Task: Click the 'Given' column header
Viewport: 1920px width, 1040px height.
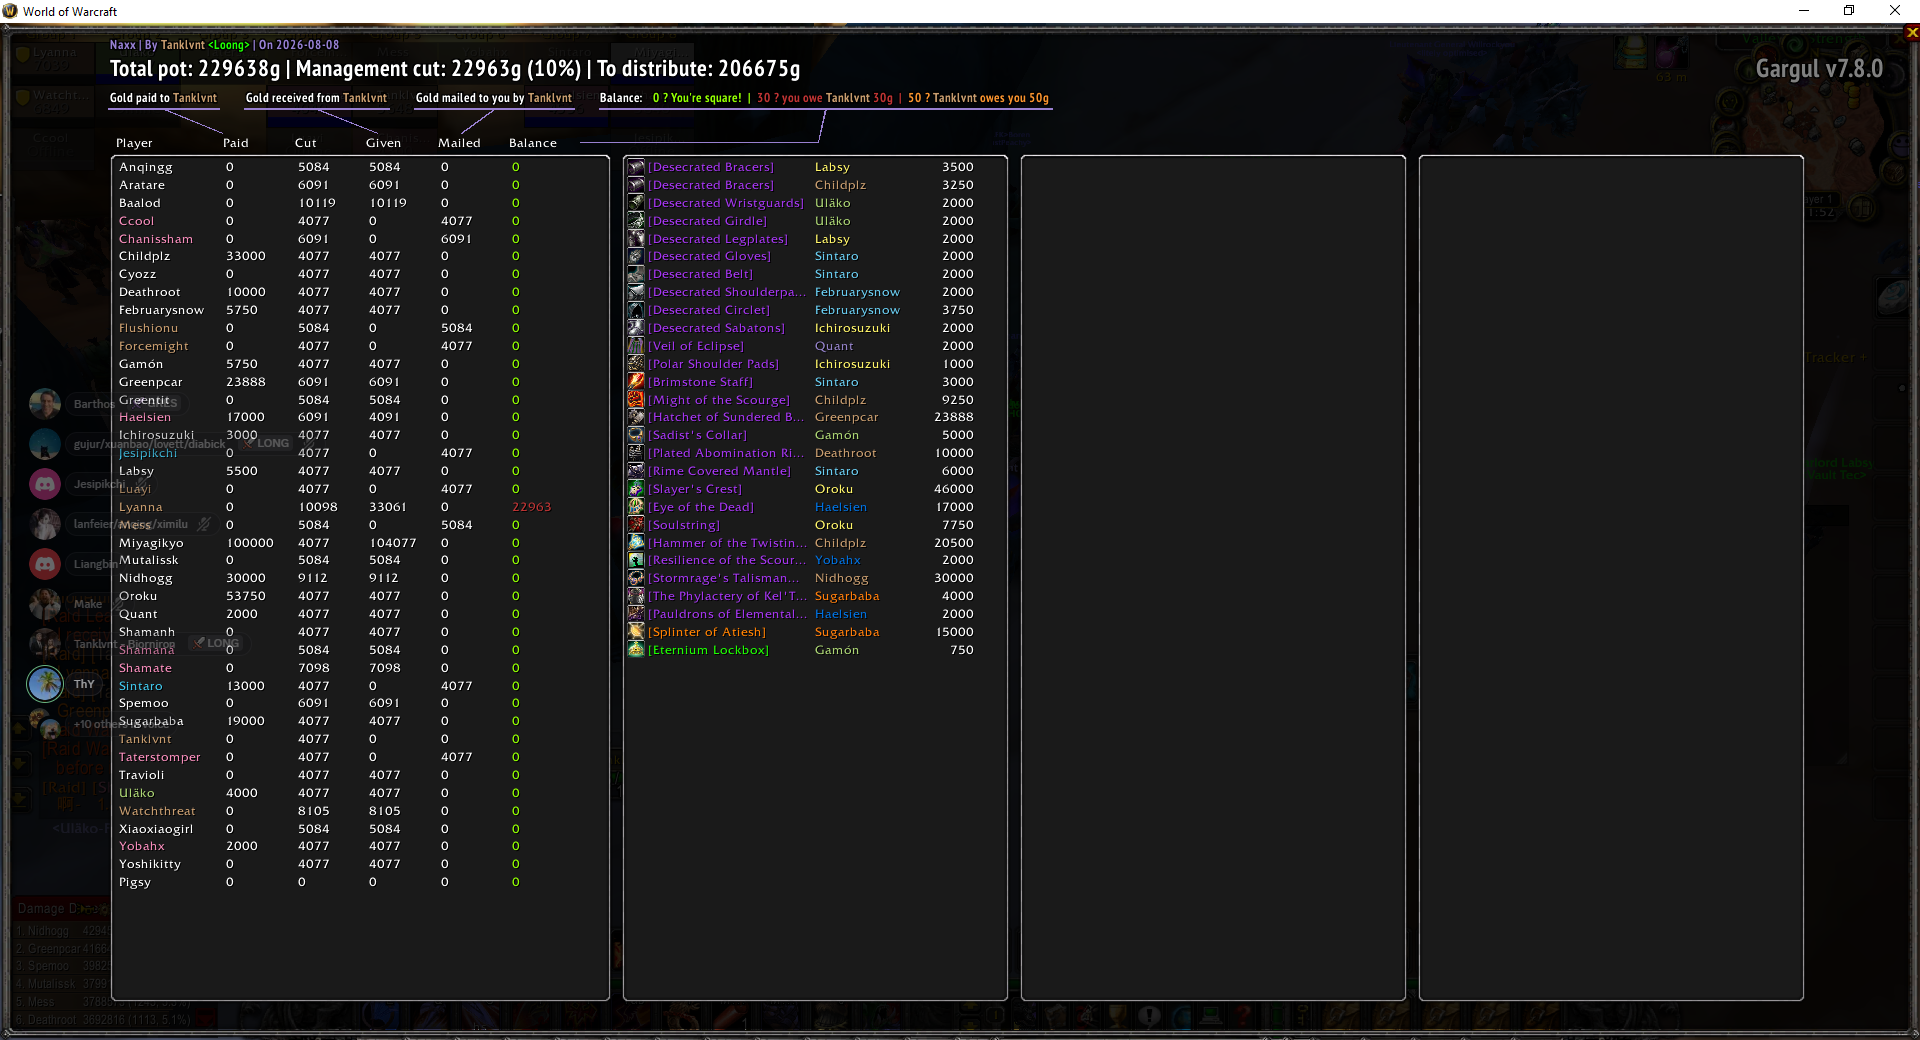Action: tap(383, 143)
